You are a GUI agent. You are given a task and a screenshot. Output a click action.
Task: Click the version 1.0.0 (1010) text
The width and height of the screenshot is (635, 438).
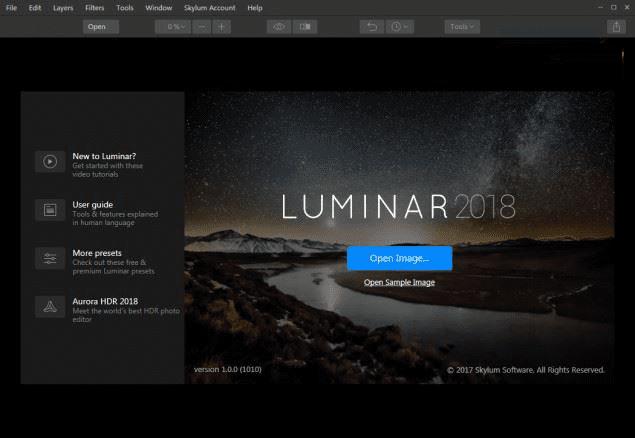coord(228,369)
